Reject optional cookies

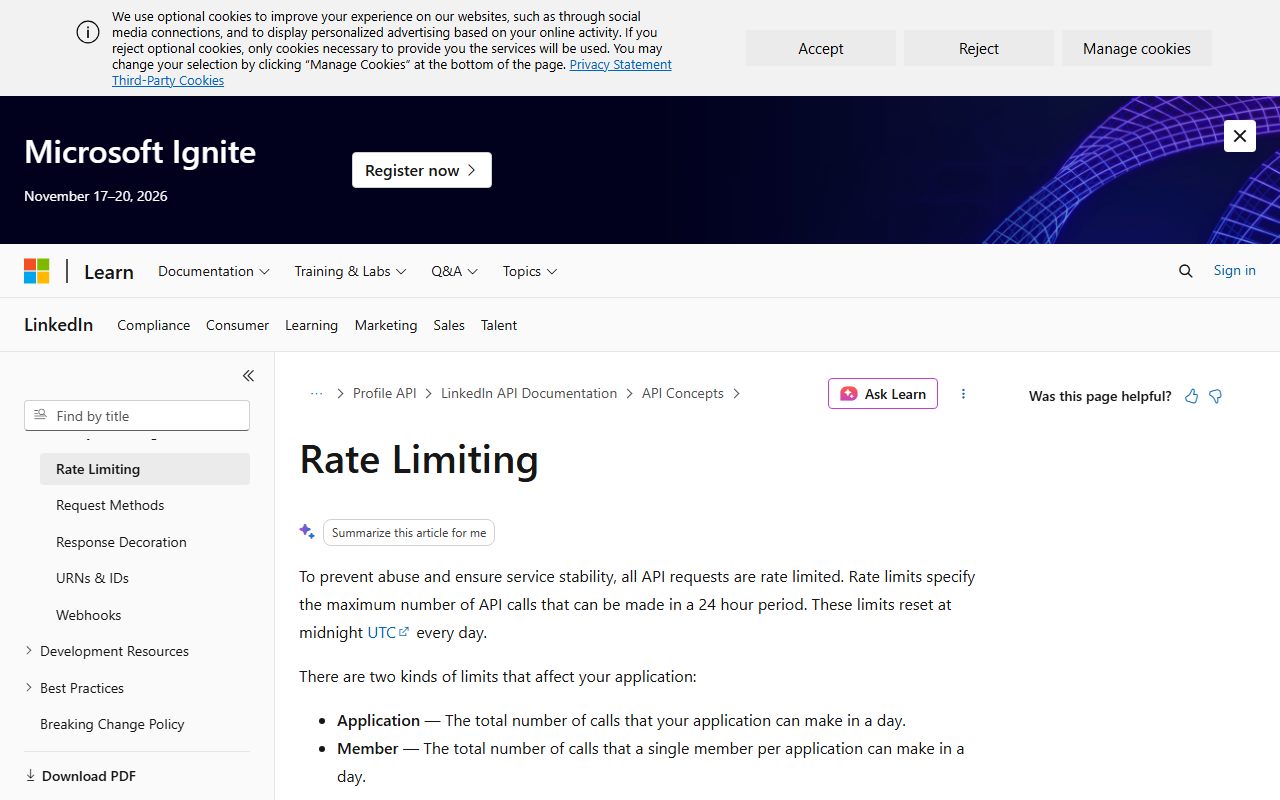pyautogui.click(x=979, y=48)
